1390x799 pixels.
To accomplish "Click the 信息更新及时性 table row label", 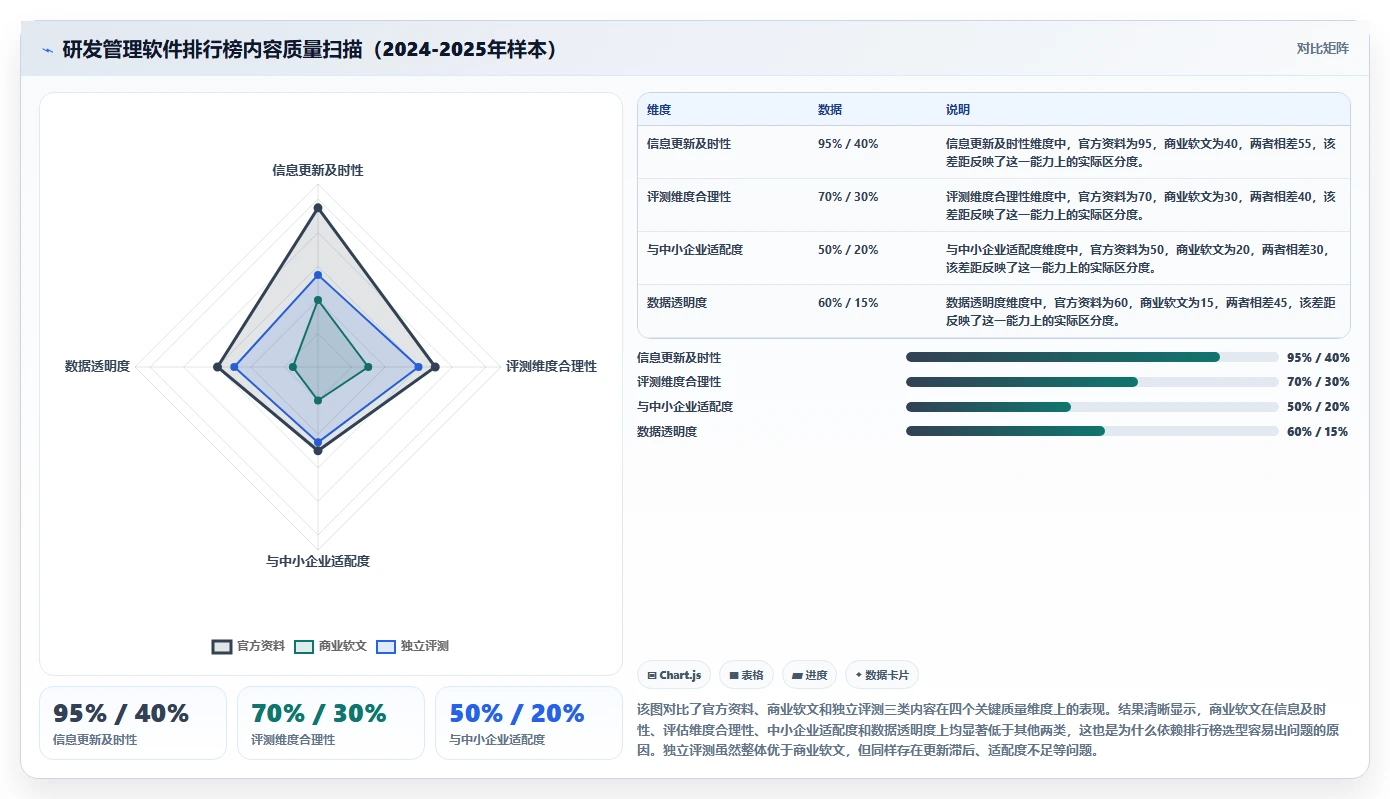I will pos(689,144).
